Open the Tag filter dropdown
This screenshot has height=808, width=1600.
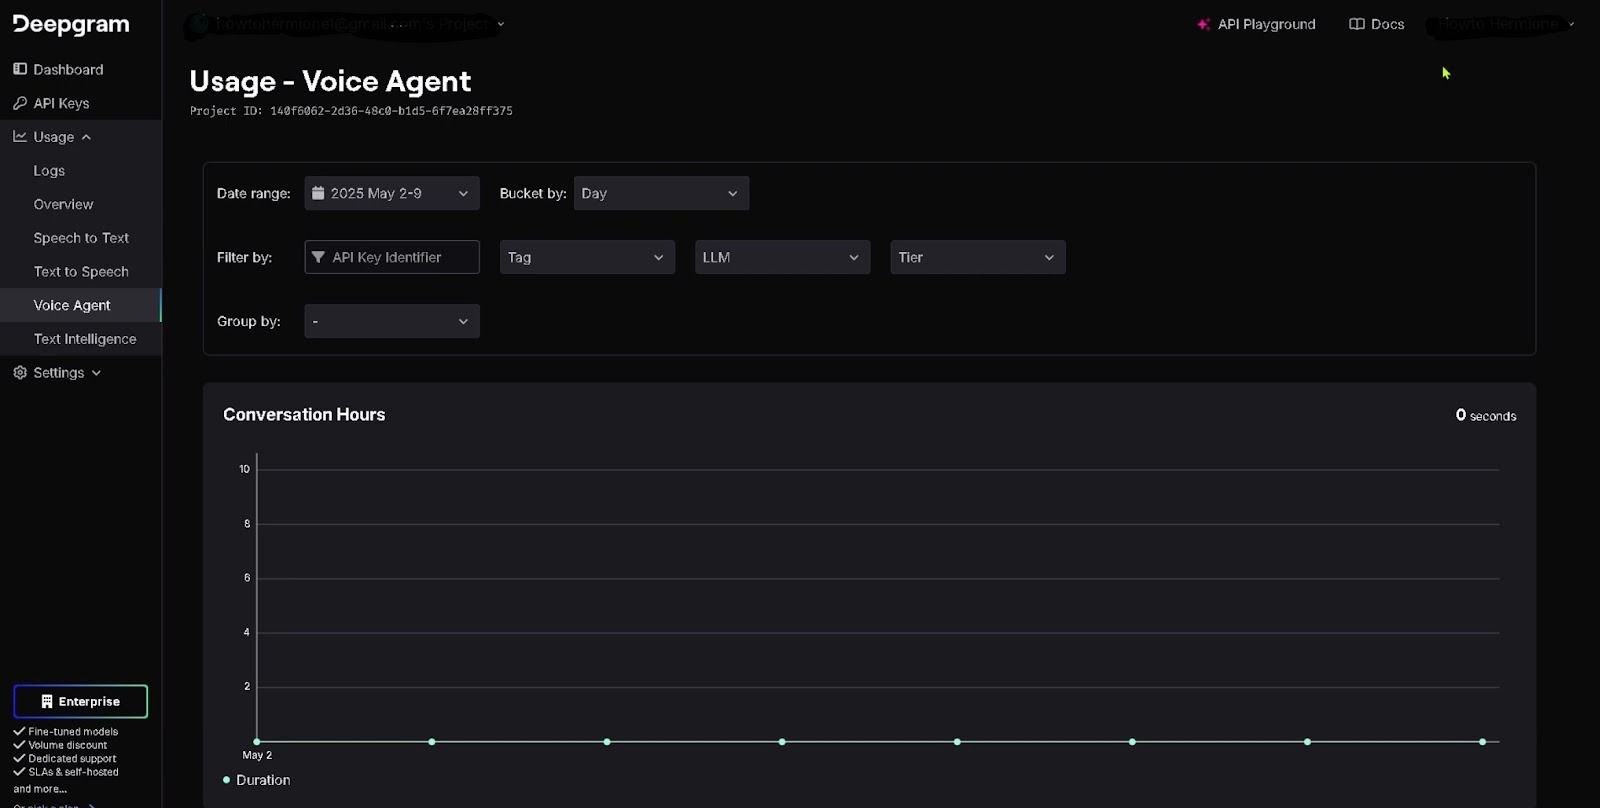coord(587,257)
